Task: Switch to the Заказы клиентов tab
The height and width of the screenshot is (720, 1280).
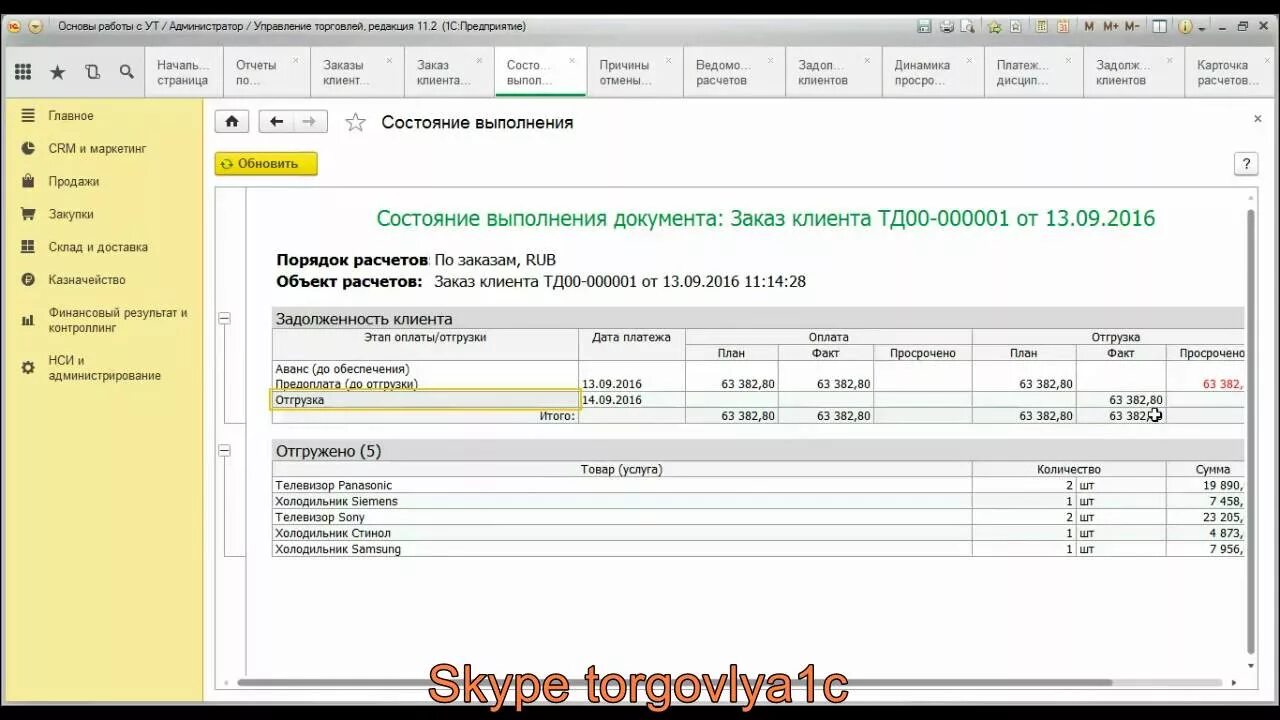Action: pyautogui.click(x=356, y=72)
